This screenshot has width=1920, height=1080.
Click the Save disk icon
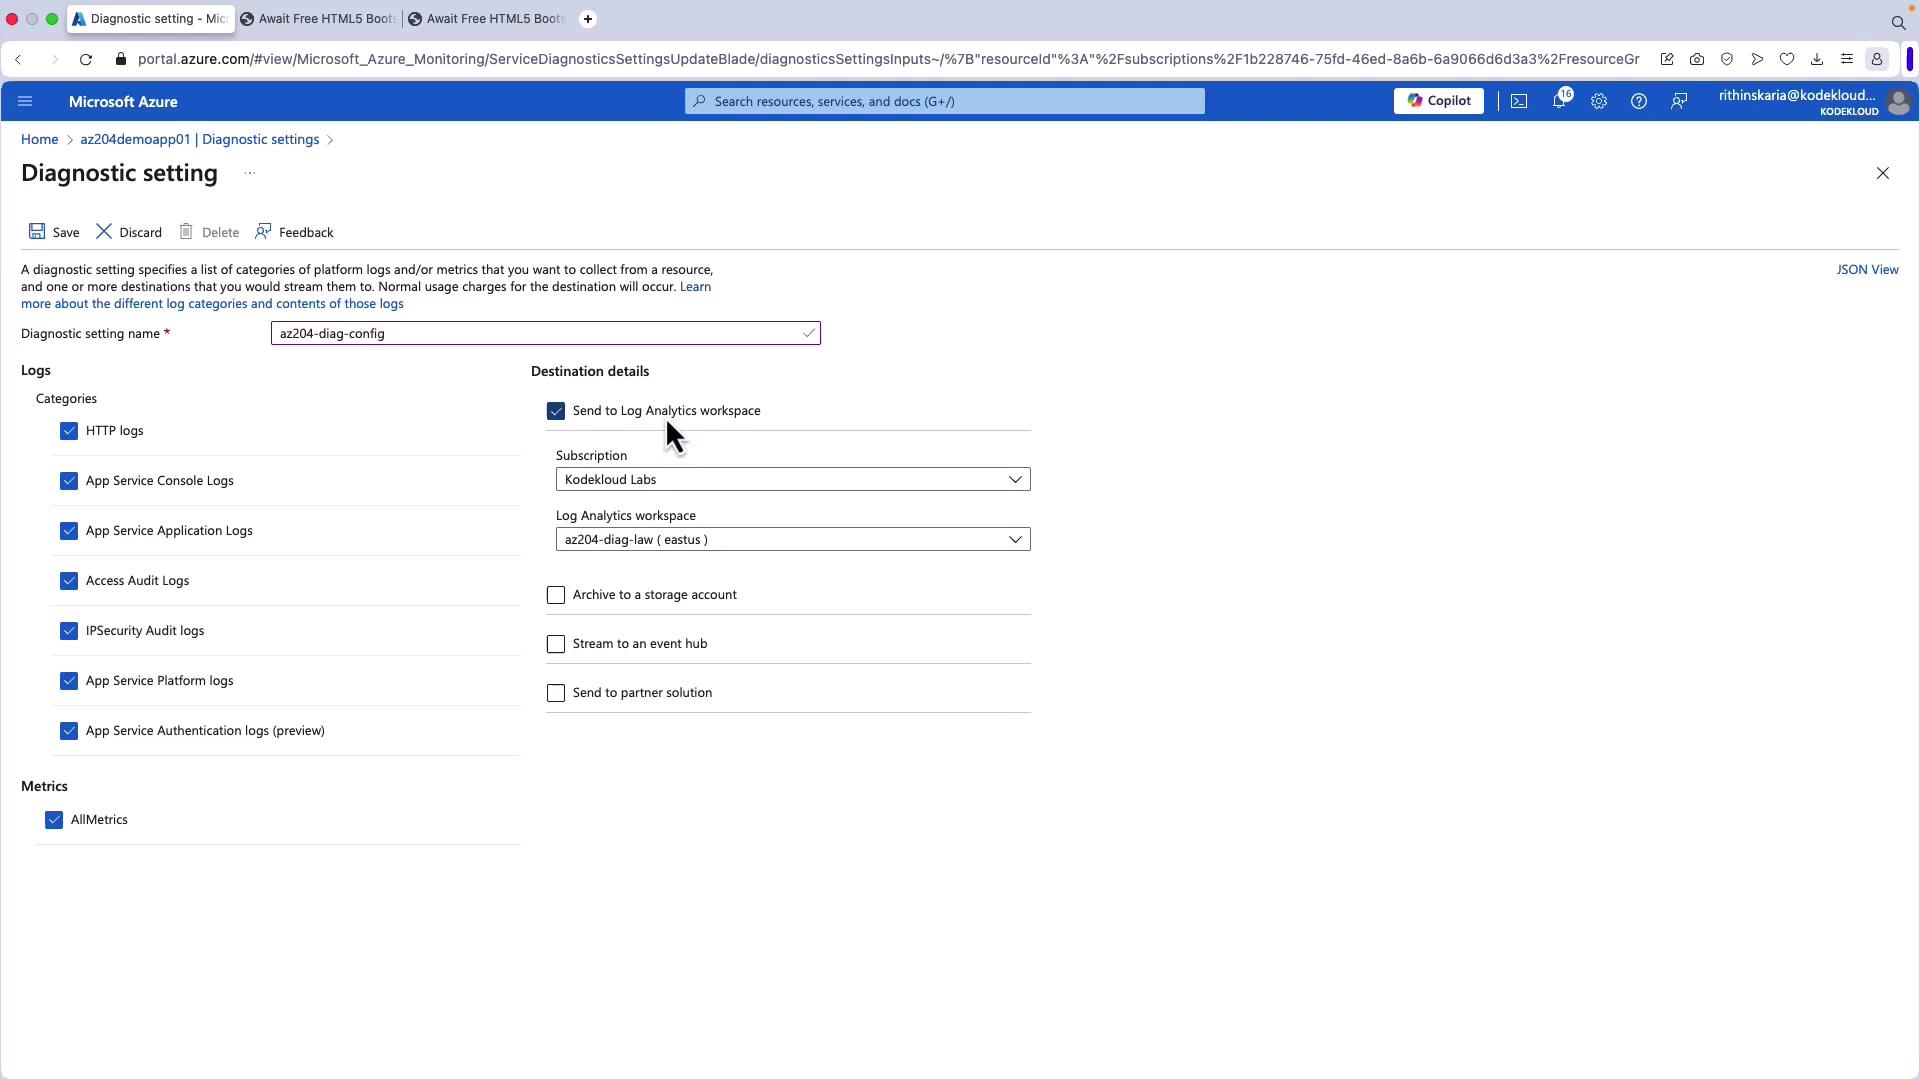[37, 232]
